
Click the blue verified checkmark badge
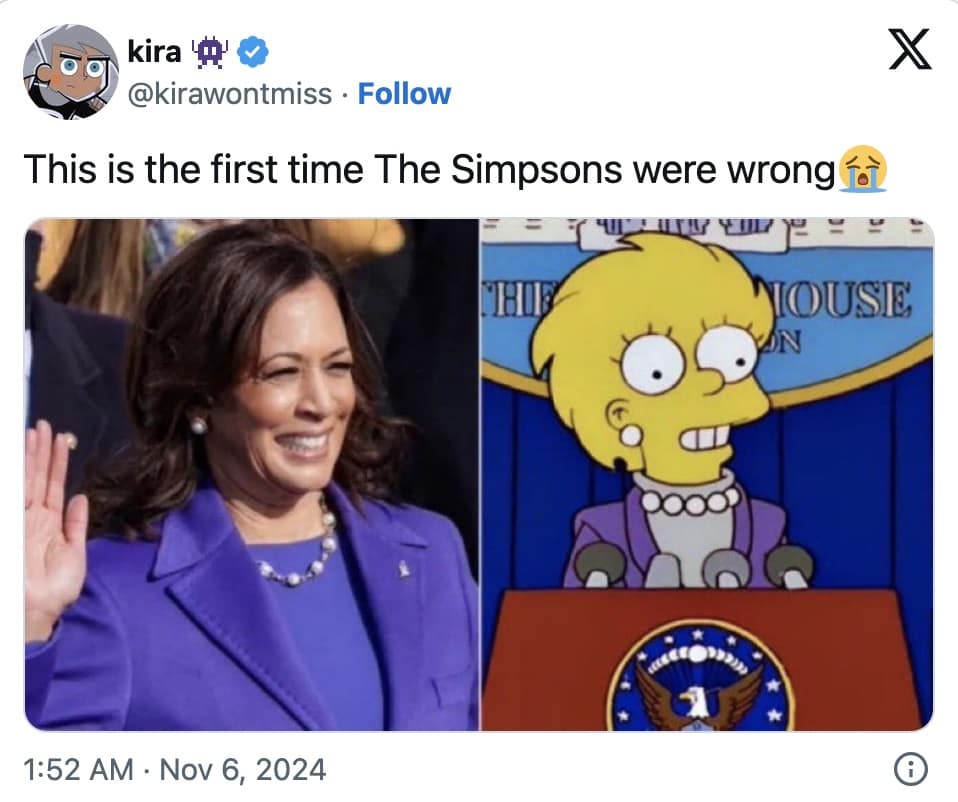point(253,51)
